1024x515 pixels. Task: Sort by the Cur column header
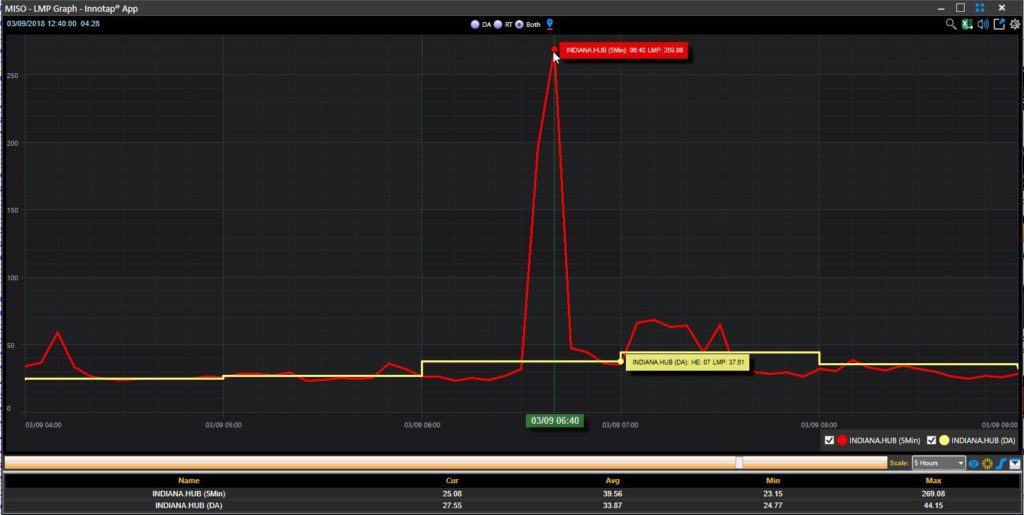pyautogui.click(x=452, y=480)
